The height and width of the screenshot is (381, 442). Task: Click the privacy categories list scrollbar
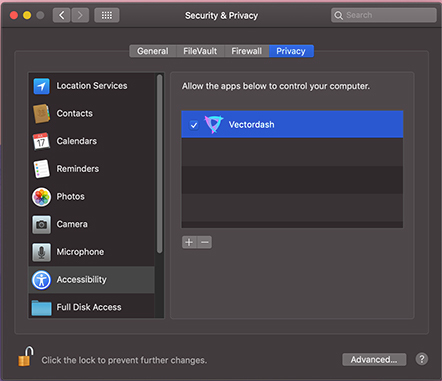(x=160, y=164)
